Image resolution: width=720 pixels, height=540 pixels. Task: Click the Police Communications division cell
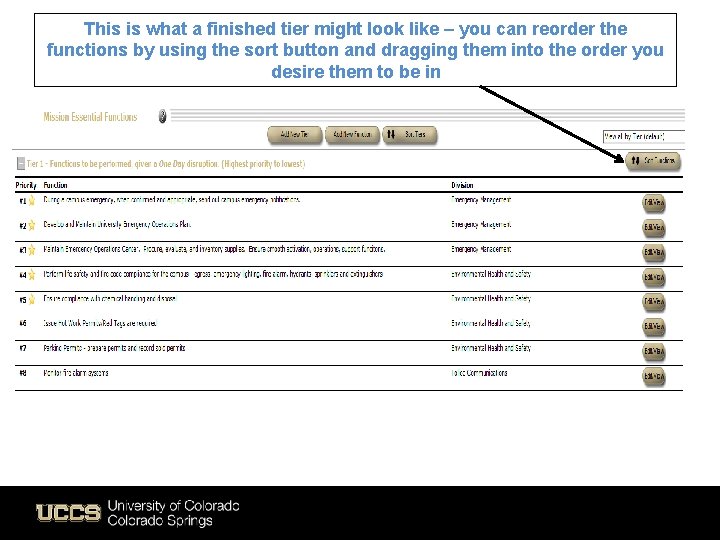pos(479,373)
